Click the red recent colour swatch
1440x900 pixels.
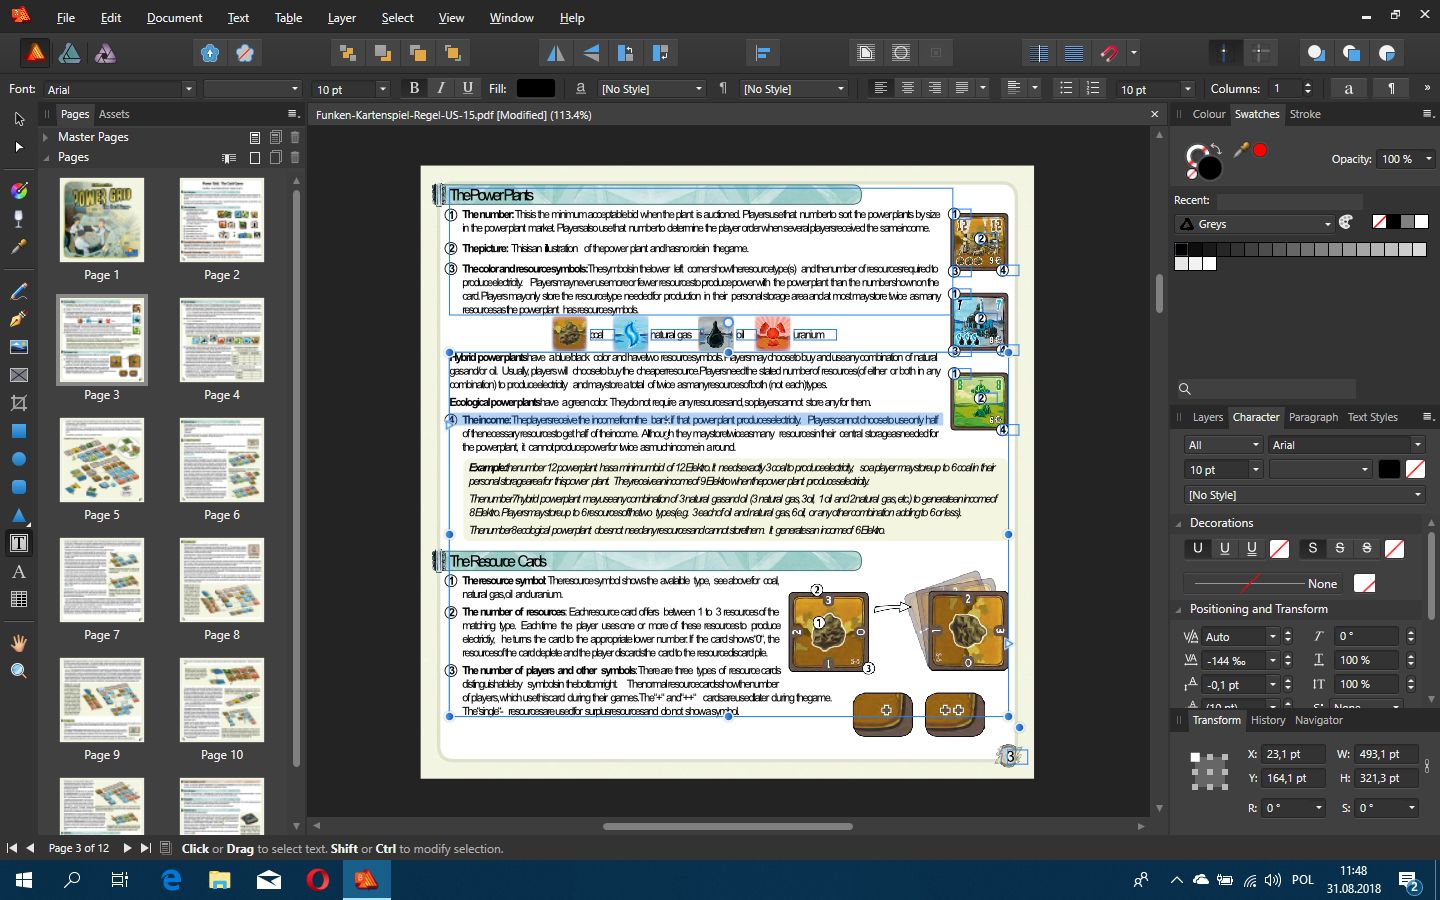point(1260,150)
